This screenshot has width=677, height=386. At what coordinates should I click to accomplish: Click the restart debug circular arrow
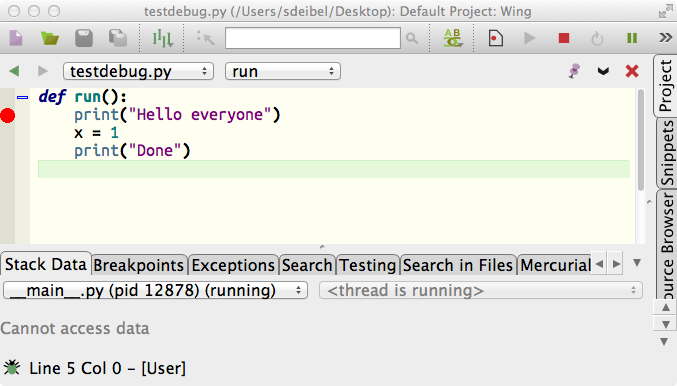[597, 38]
